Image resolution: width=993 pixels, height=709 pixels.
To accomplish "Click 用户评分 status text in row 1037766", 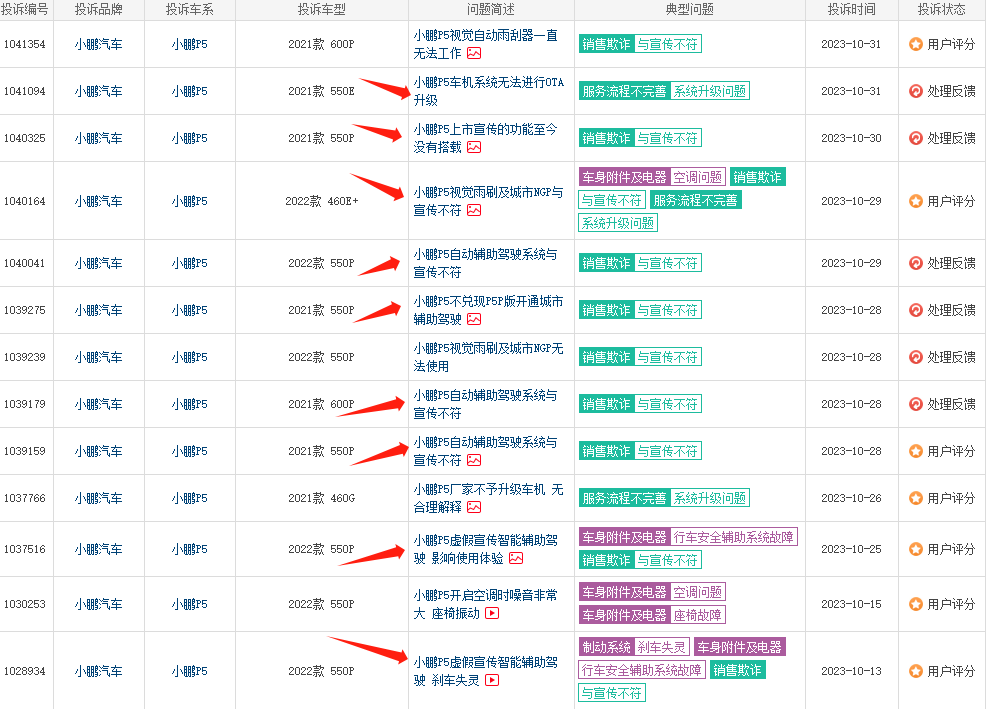I will pyautogui.click(x=951, y=498).
